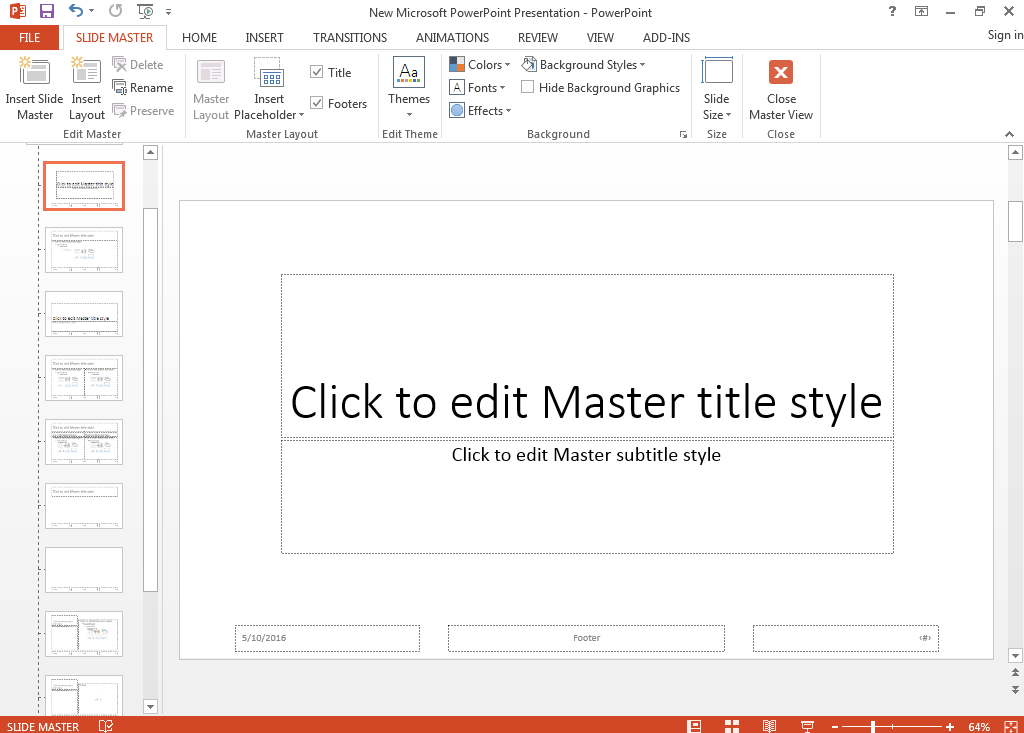Select the second layout thumbnail in pane
Screen dimensions: 1024x733
click(84, 250)
